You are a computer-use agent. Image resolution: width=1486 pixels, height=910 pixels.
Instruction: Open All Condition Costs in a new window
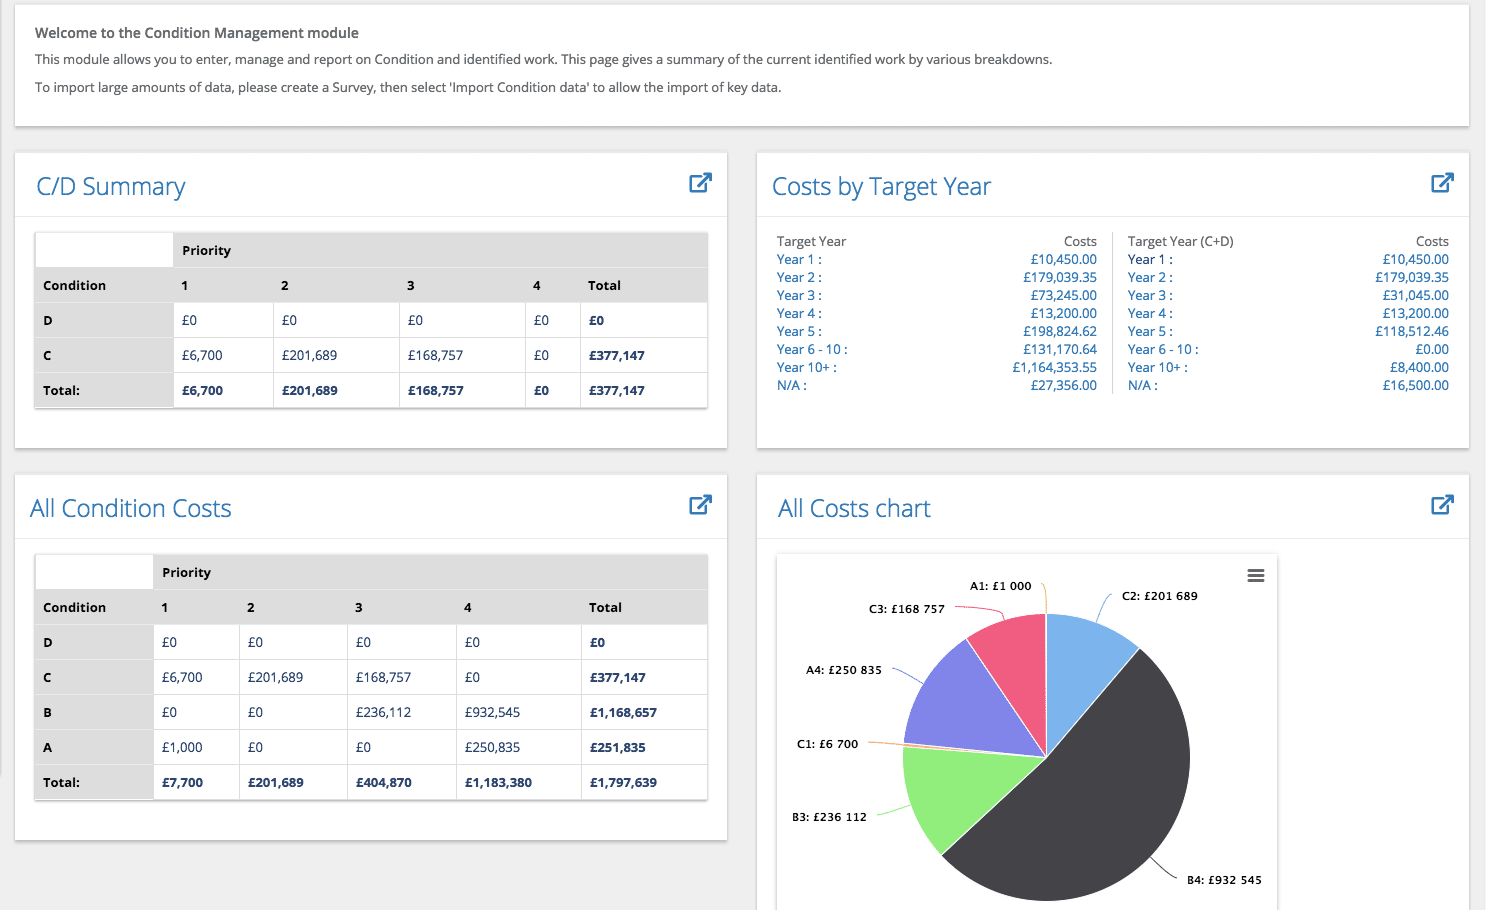700,505
